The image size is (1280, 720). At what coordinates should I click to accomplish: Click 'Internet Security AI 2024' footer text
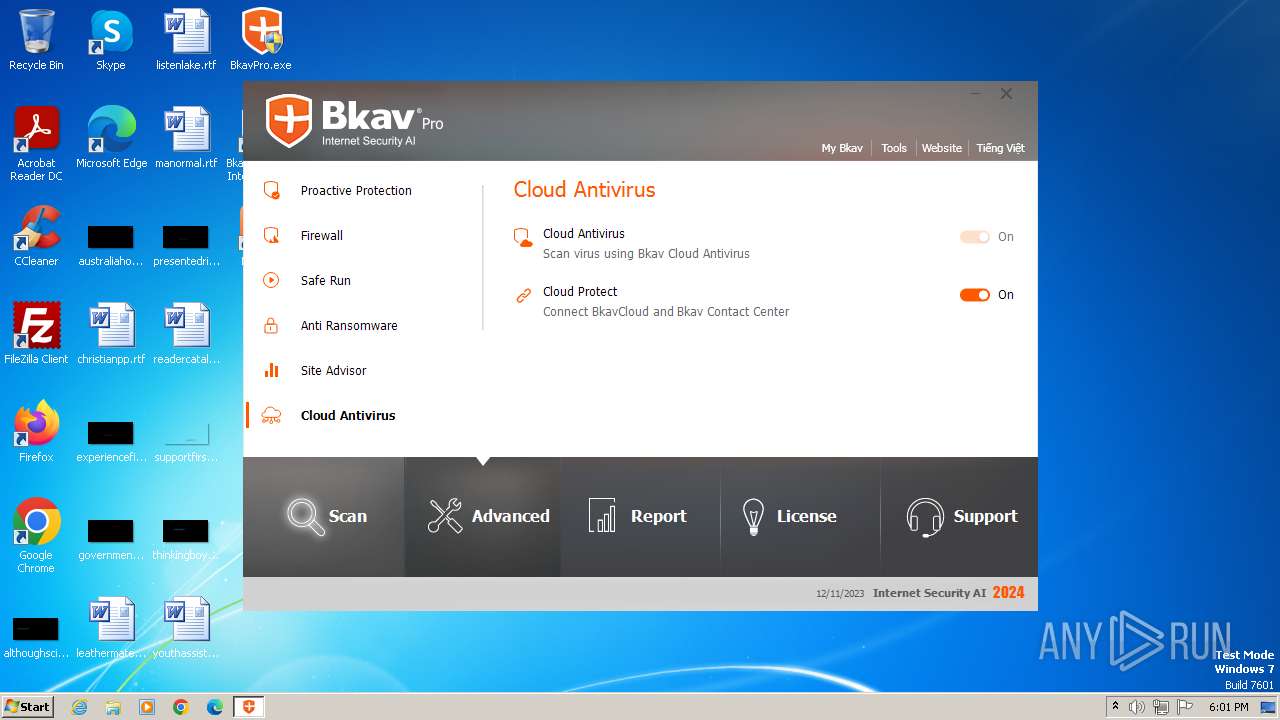pyautogui.click(x=949, y=593)
